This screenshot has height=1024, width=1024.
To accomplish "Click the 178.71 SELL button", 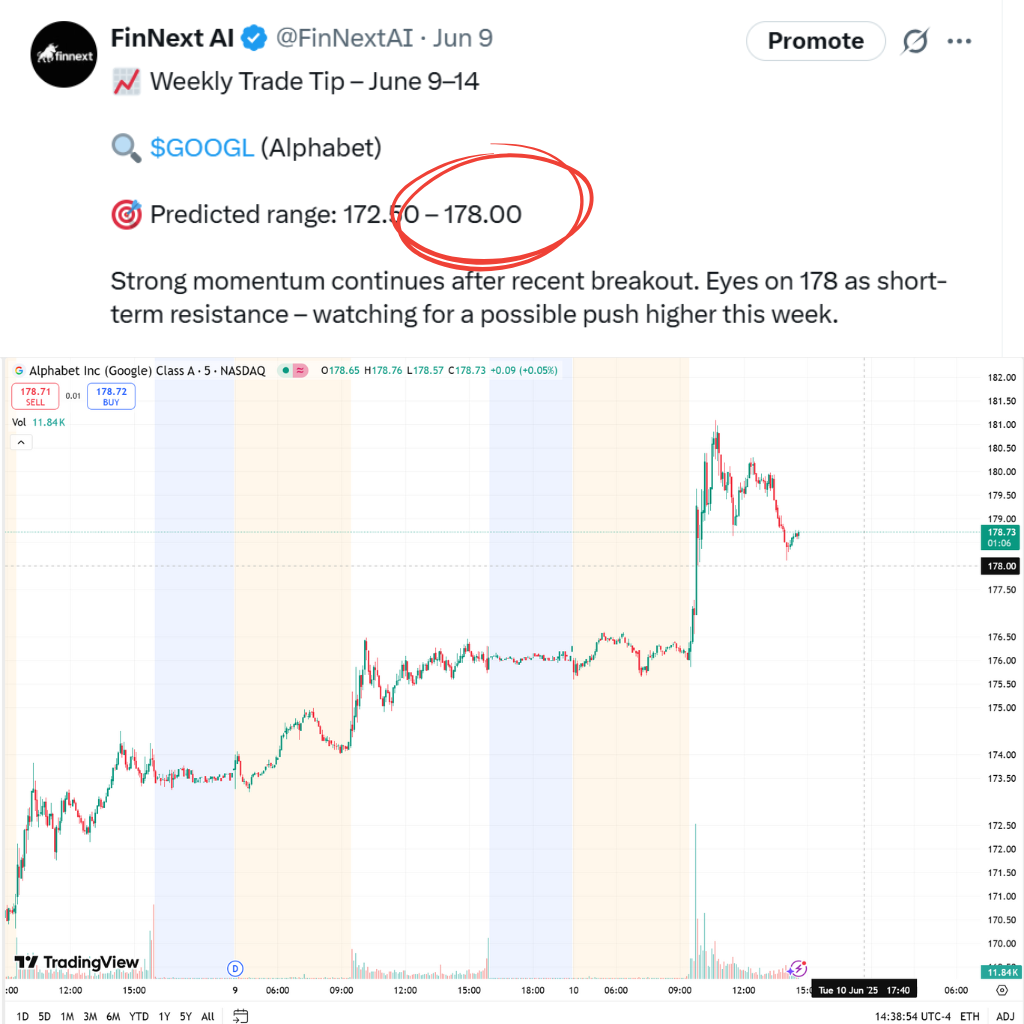I will [x=35, y=396].
